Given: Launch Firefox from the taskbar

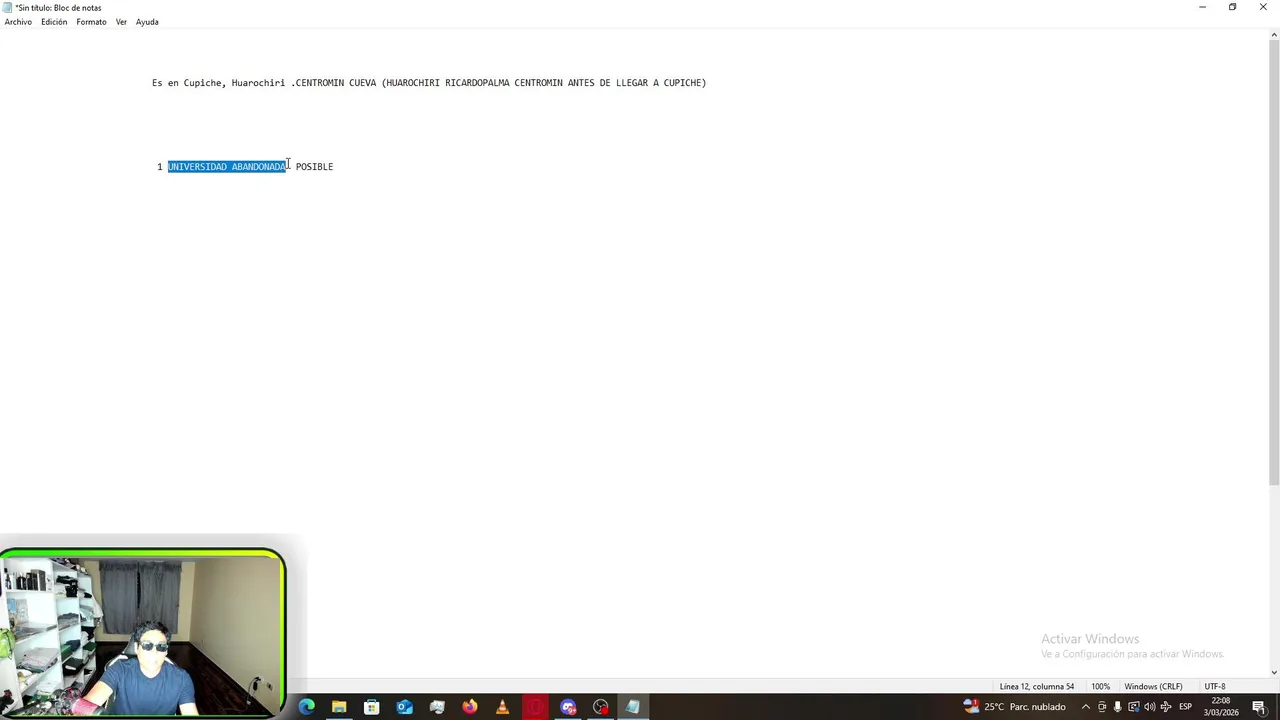Looking at the screenshot, I should pos(470,707).
